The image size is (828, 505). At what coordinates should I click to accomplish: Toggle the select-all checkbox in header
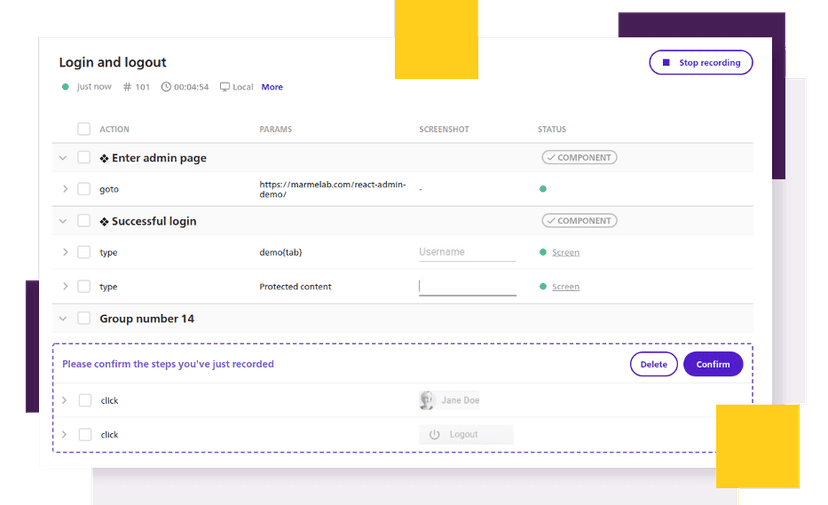84,129
